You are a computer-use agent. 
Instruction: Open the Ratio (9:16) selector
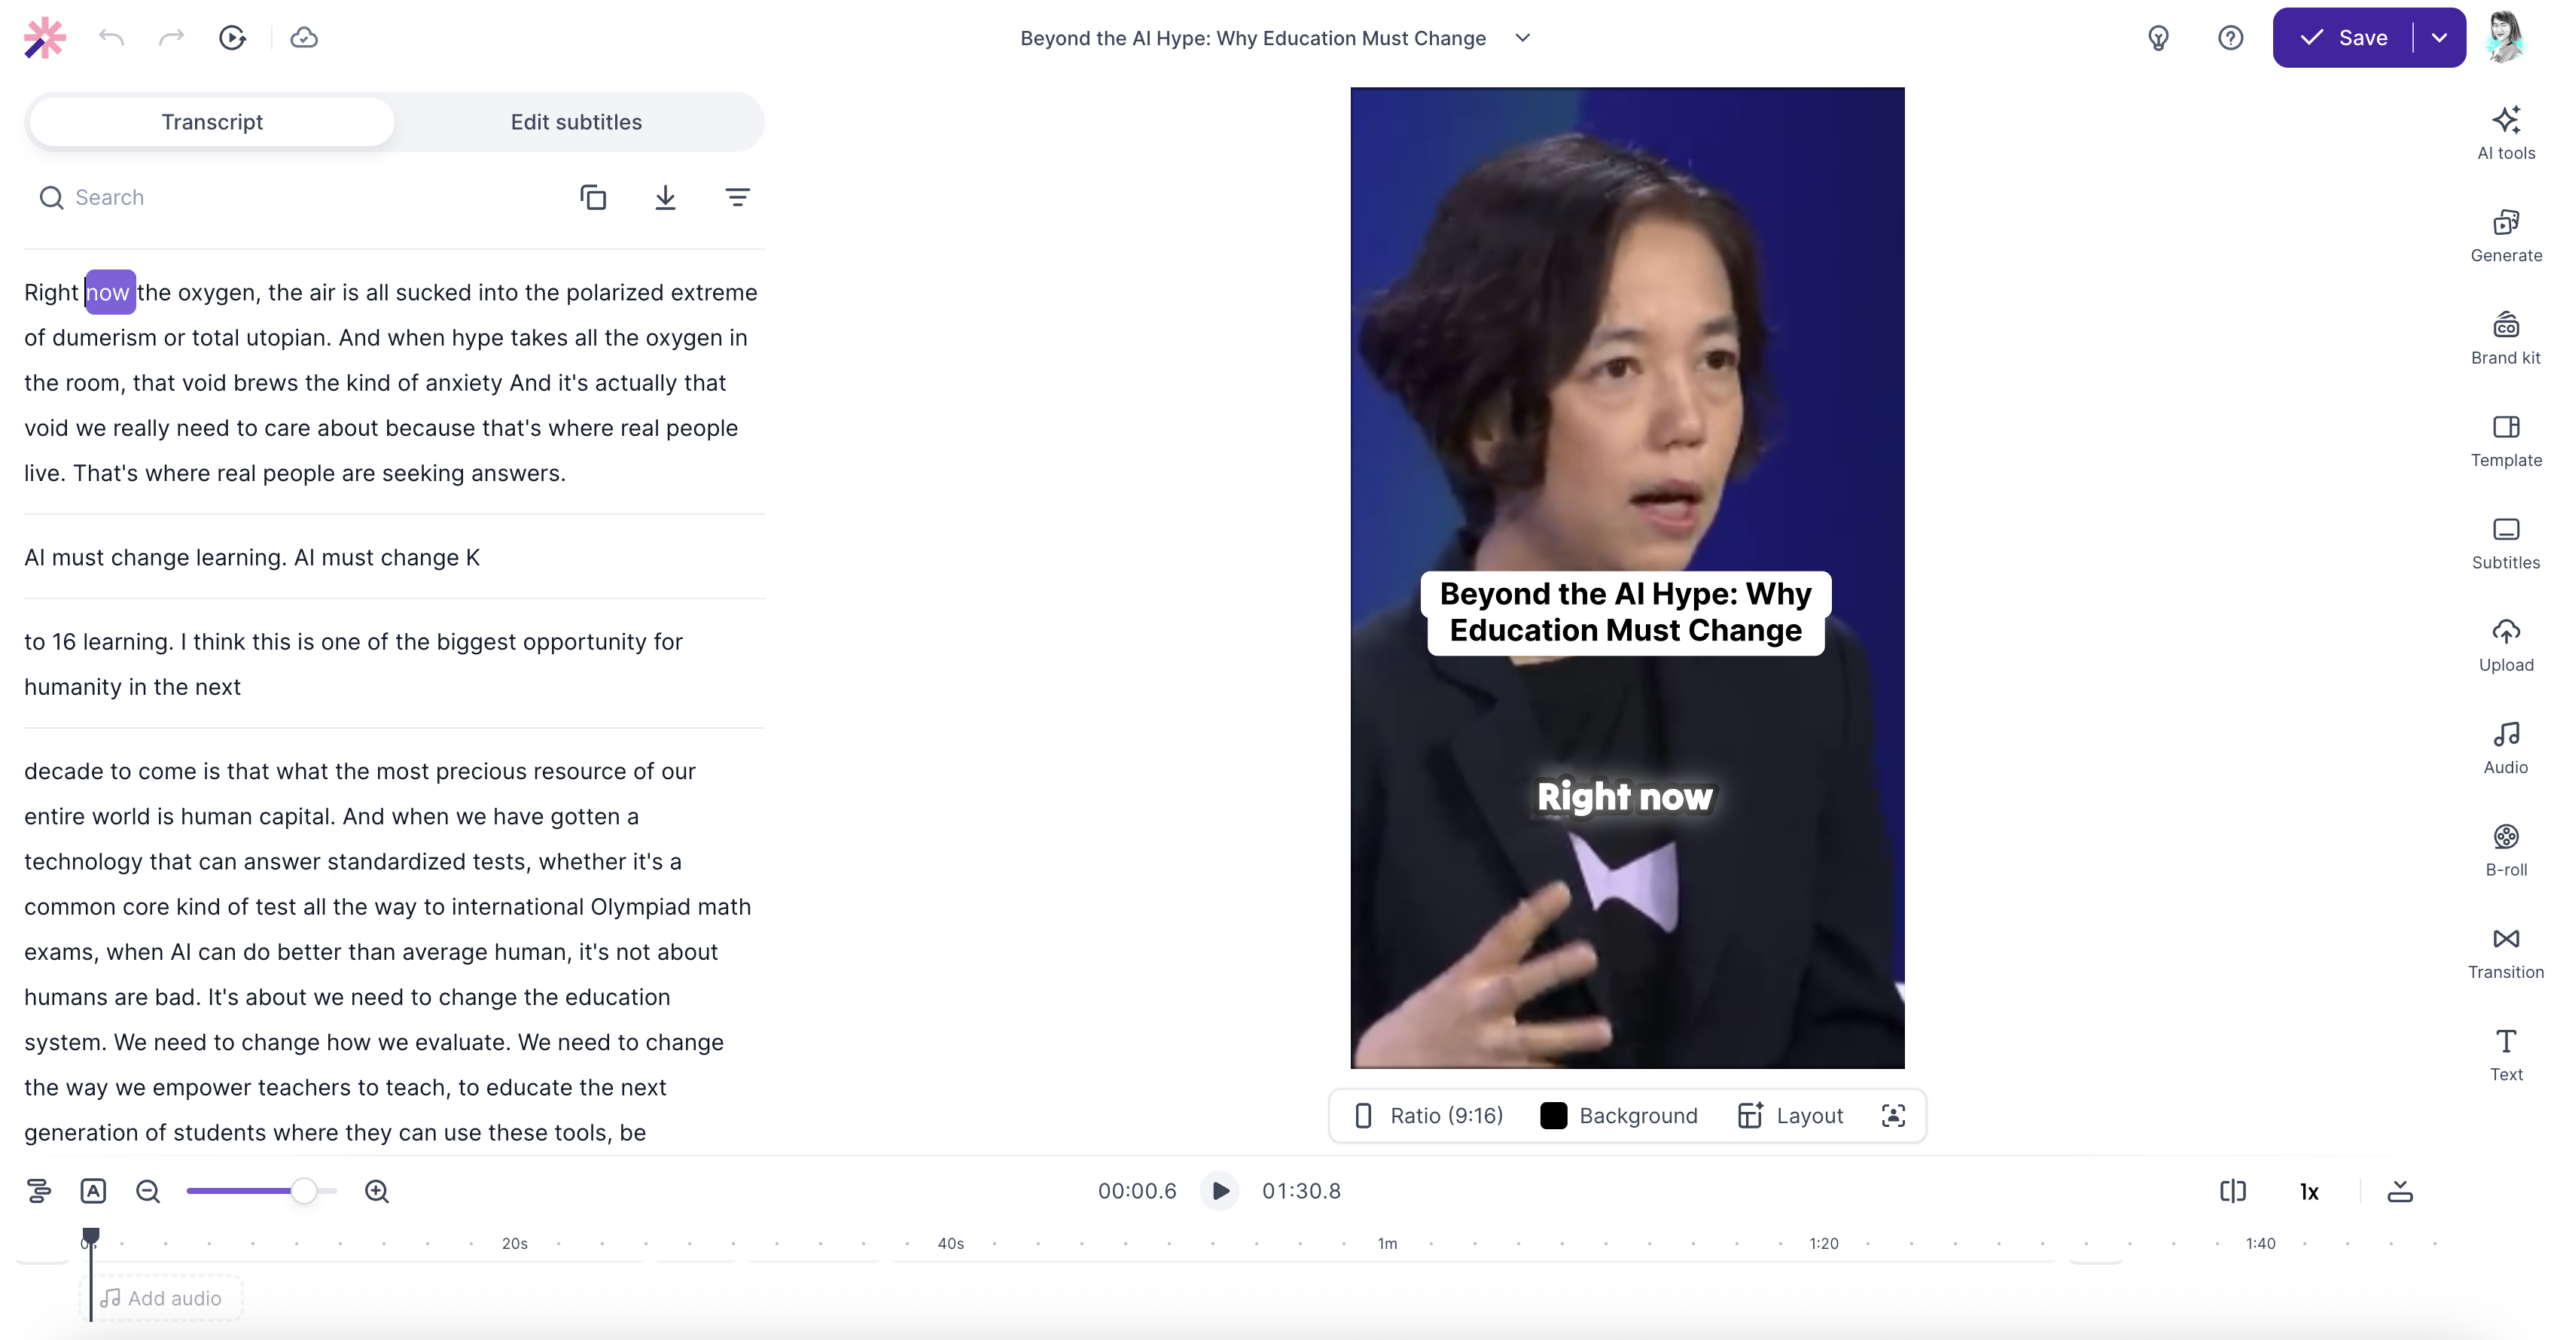point(1428,1115)
